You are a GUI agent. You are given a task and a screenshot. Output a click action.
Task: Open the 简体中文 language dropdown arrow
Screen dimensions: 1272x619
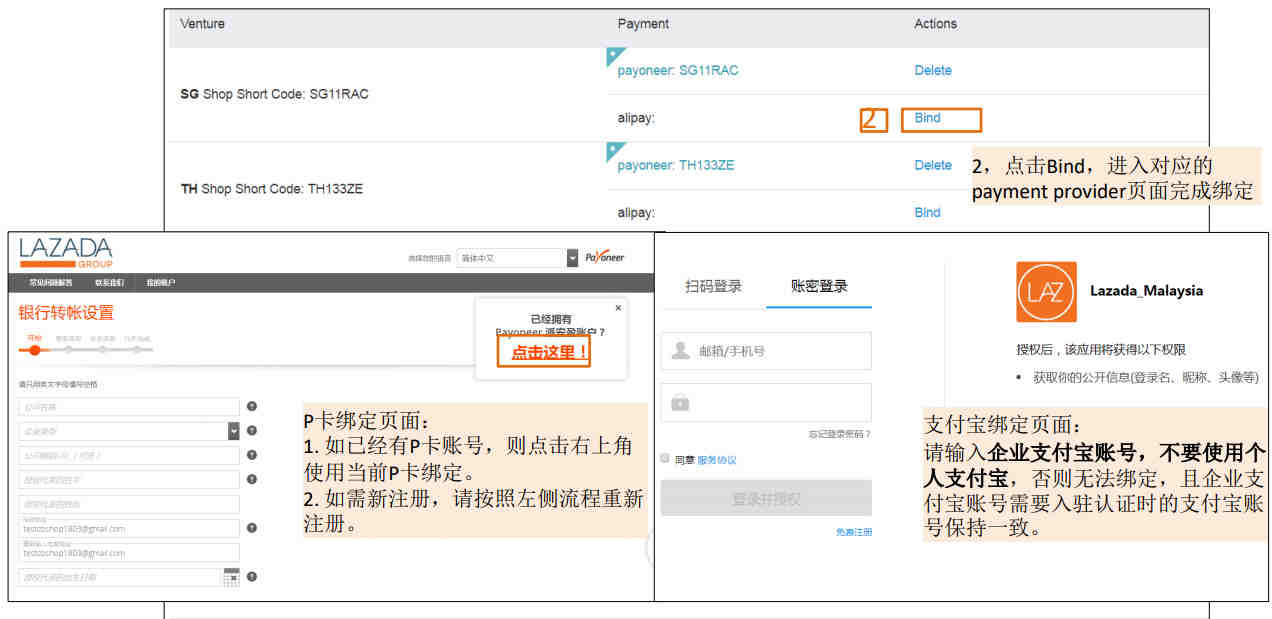point(572,258)
